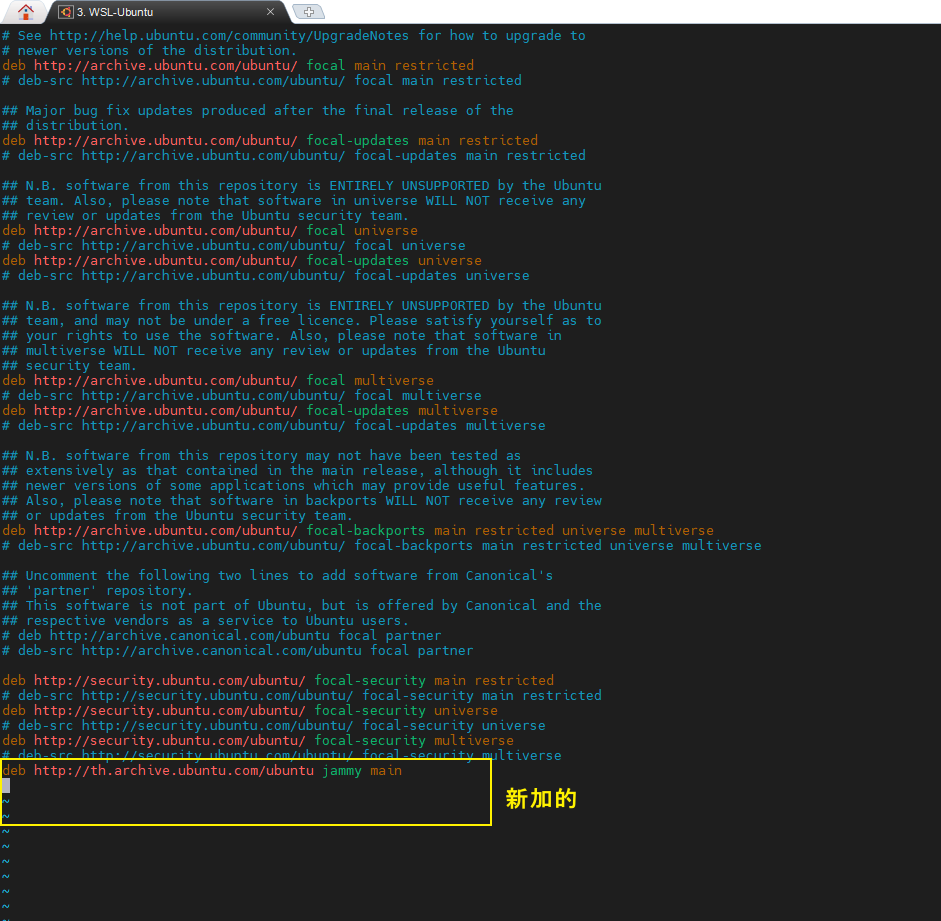Close the WSL-Ubuntu tab
941x921 pixels.
click(270, 12)
